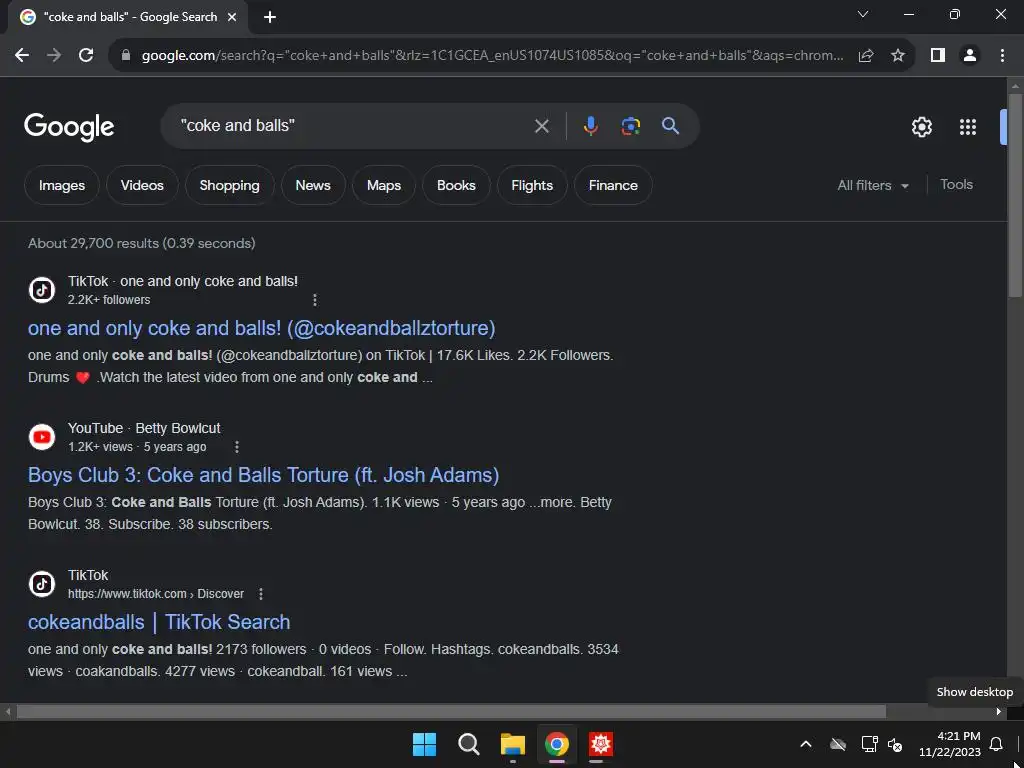Click the Chrome taskbar icon
This screenshot has width=1024, height=768.
(556, 744)
